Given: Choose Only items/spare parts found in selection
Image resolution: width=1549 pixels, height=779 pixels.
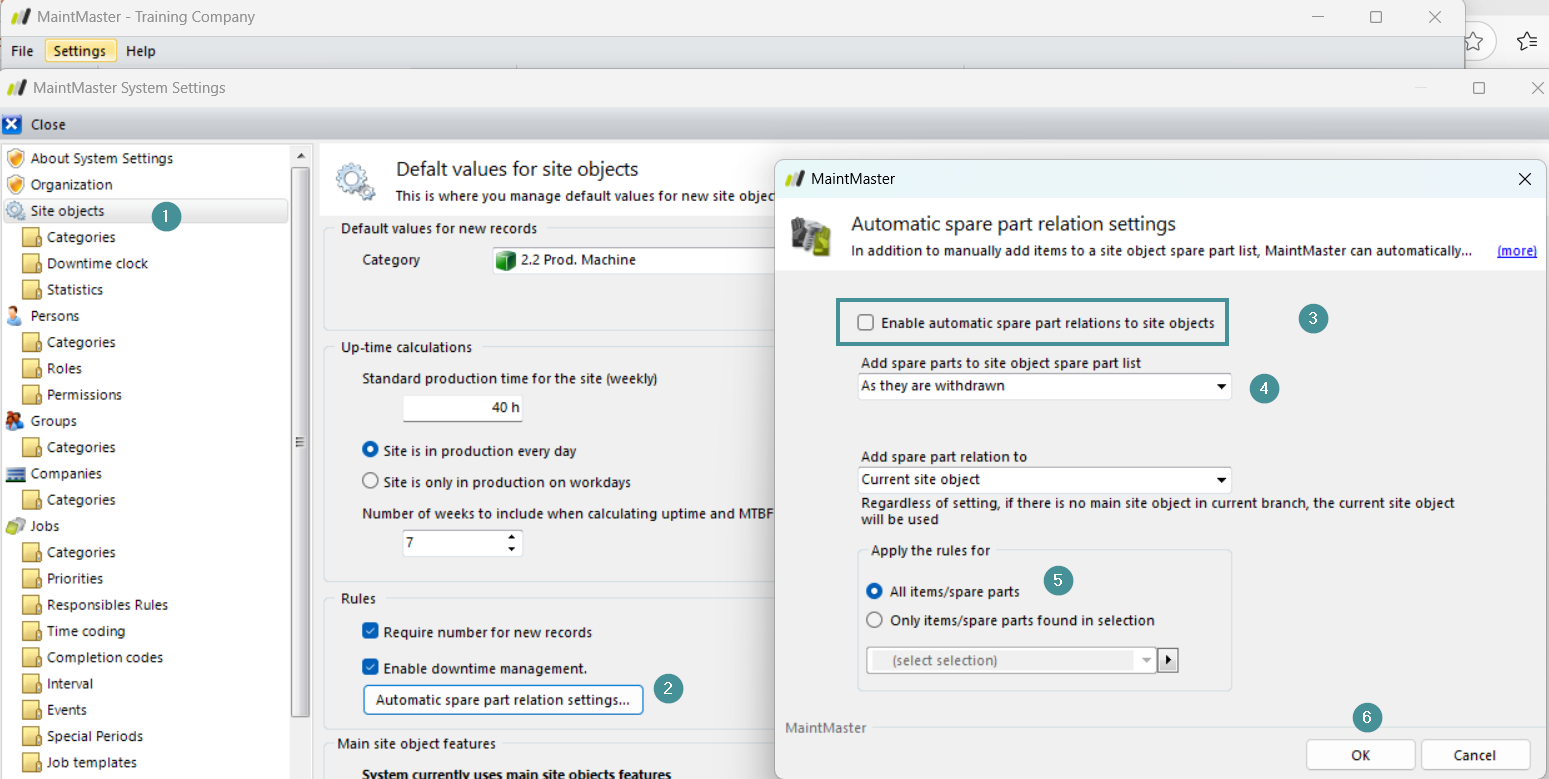Looking at the screenshot, I should [874, 621].
